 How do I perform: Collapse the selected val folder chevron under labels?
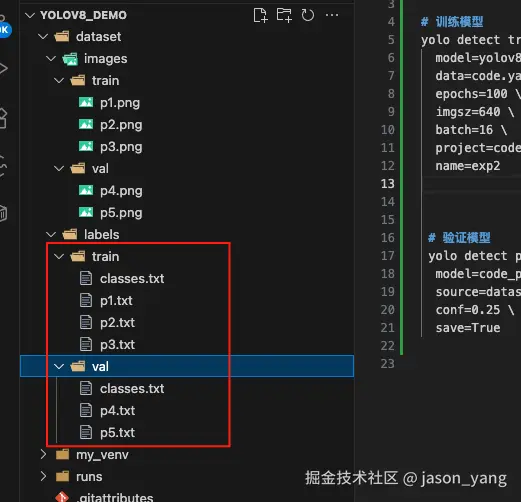(x=59, y=366)
